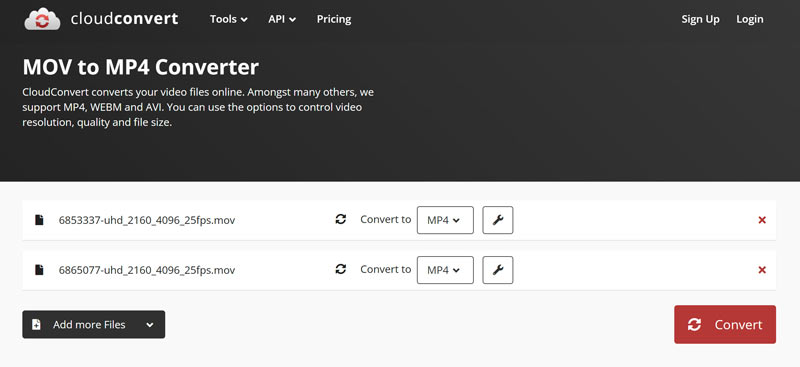
Task: Click the Sign Up link
Action: click(x=701, y=19)
